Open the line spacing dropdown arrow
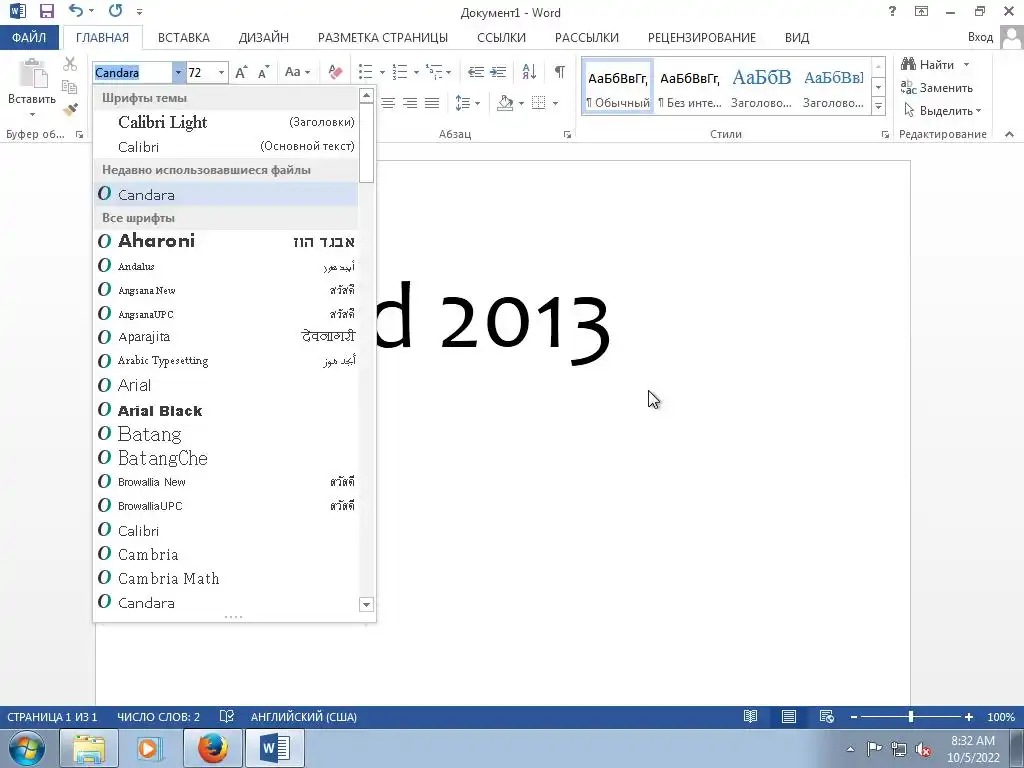 point(477,103)
